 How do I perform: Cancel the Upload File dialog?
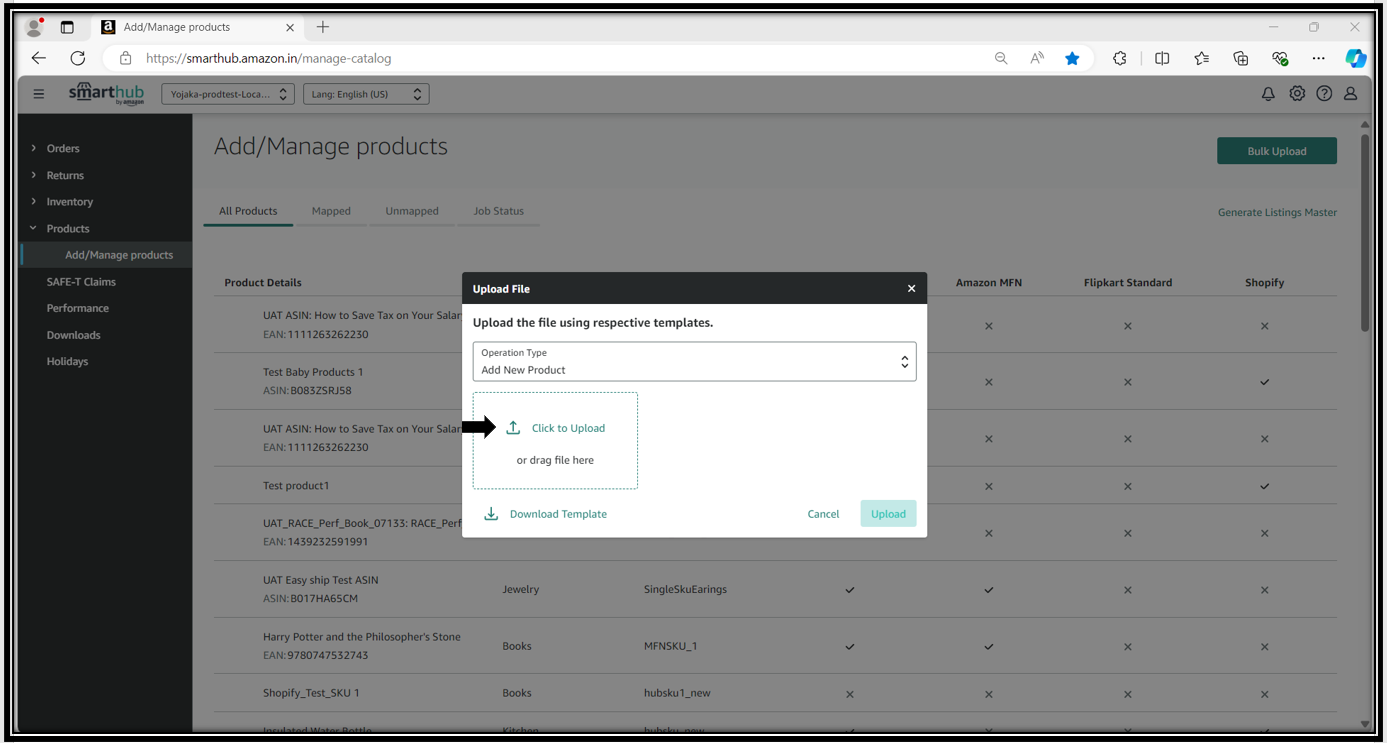[823, 514]
